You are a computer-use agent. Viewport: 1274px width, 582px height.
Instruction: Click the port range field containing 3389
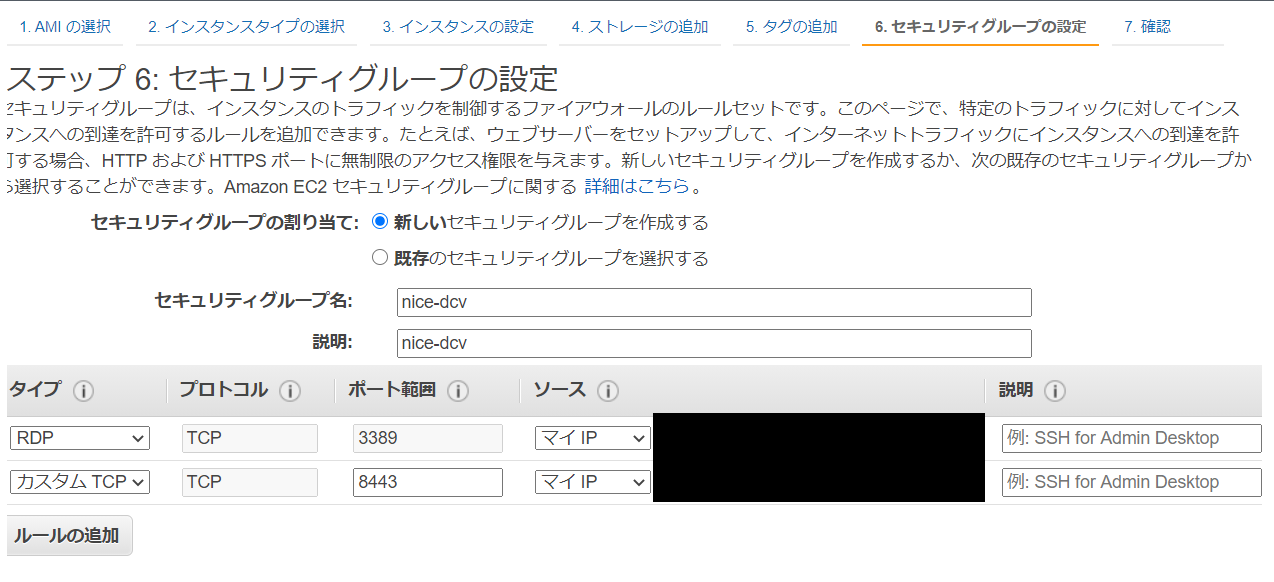coord(427,437)
